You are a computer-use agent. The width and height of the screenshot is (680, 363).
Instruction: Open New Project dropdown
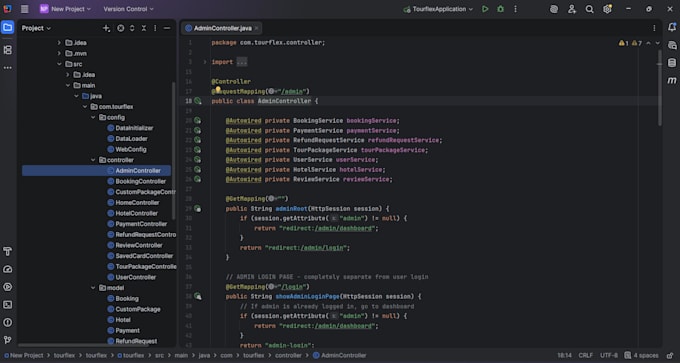(x=66, y=9)
